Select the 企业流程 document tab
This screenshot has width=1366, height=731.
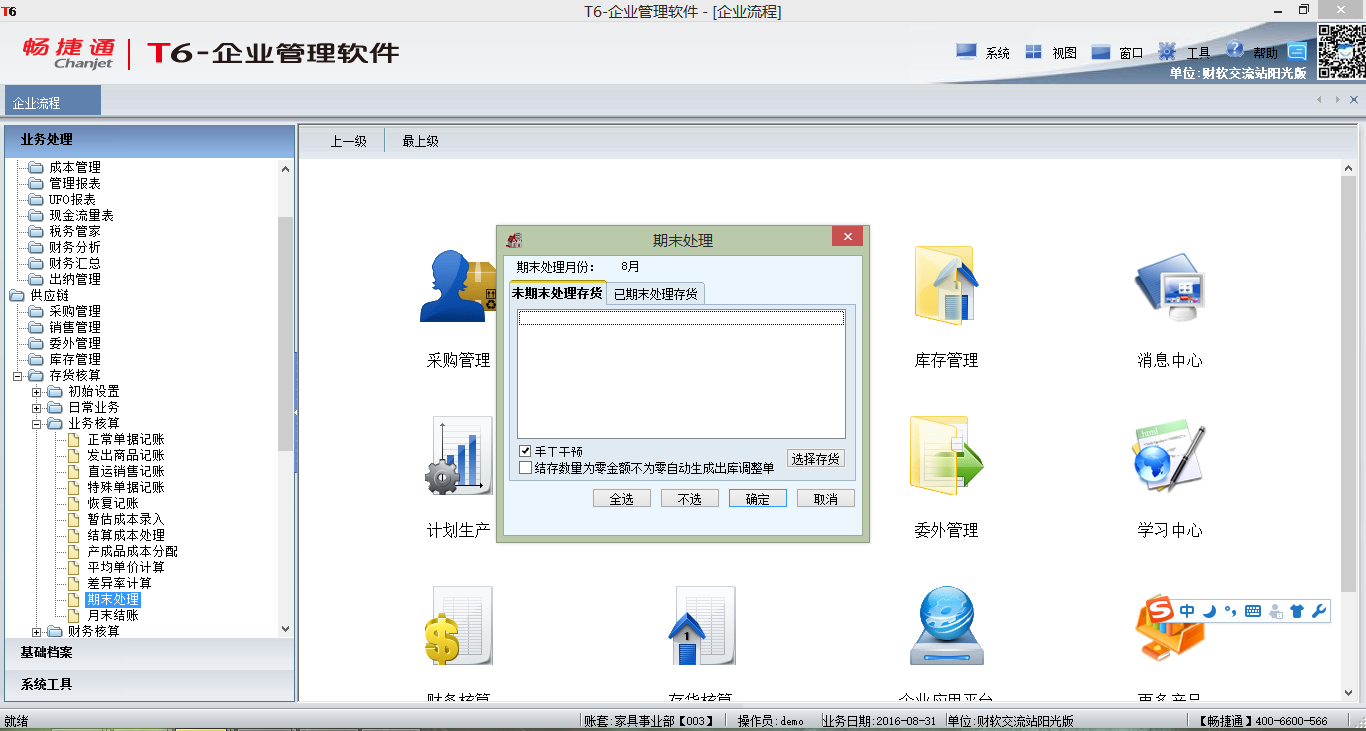coord(53,102)
